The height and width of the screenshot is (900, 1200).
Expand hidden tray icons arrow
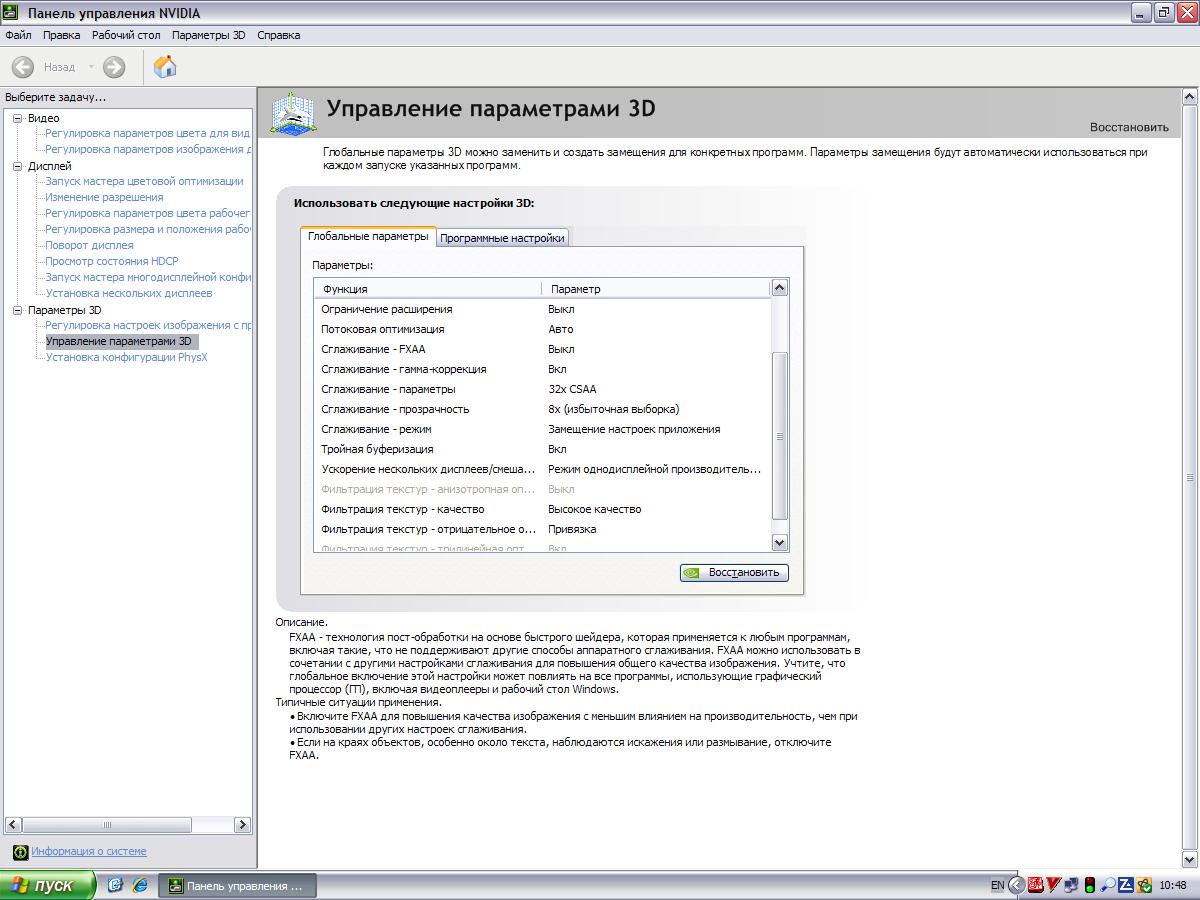(x=1016, y=885)
